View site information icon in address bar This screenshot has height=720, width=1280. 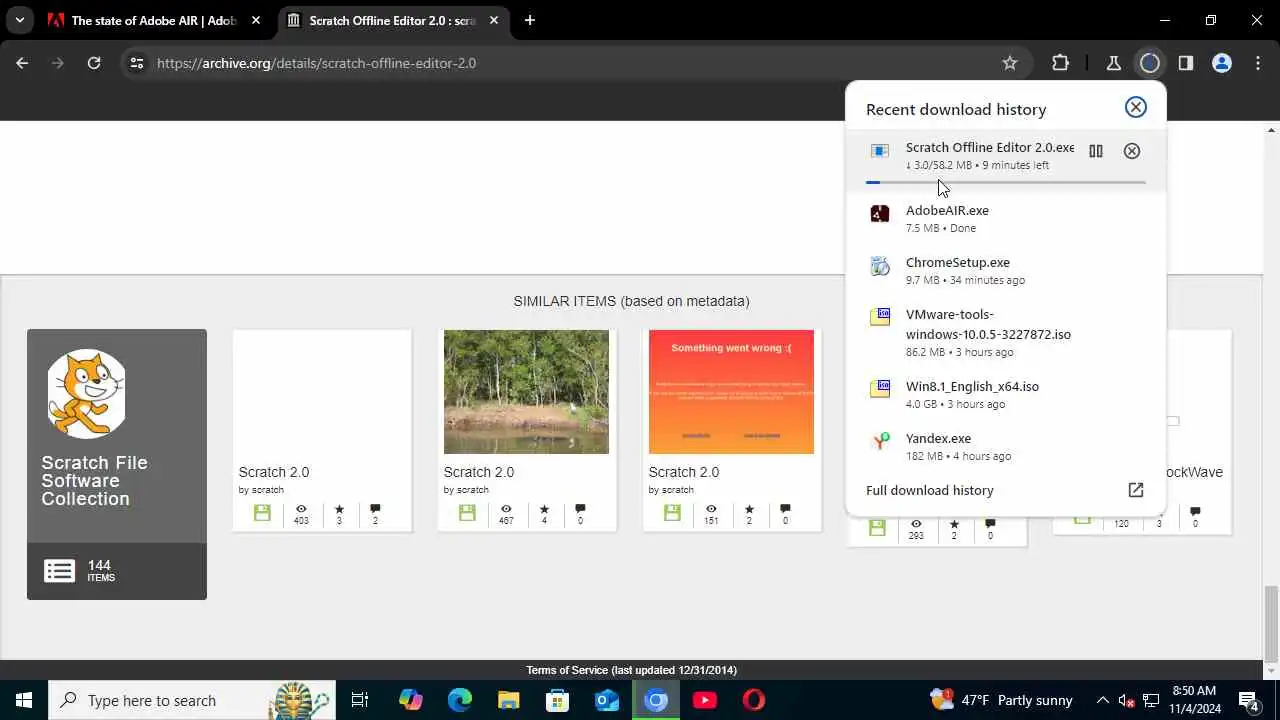tap(138, 63)
